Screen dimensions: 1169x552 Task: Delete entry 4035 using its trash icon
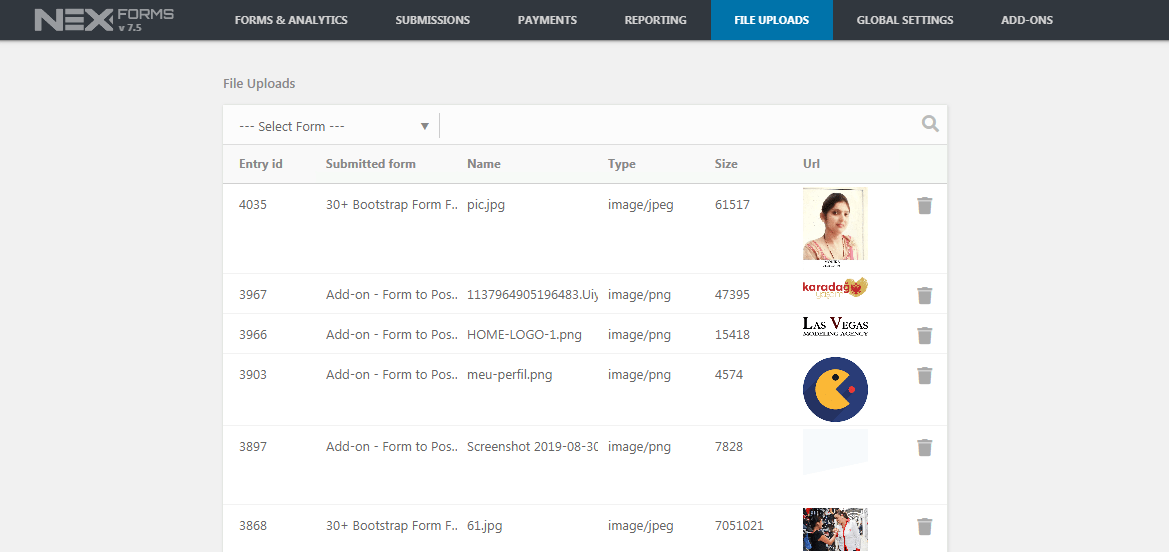924,205
